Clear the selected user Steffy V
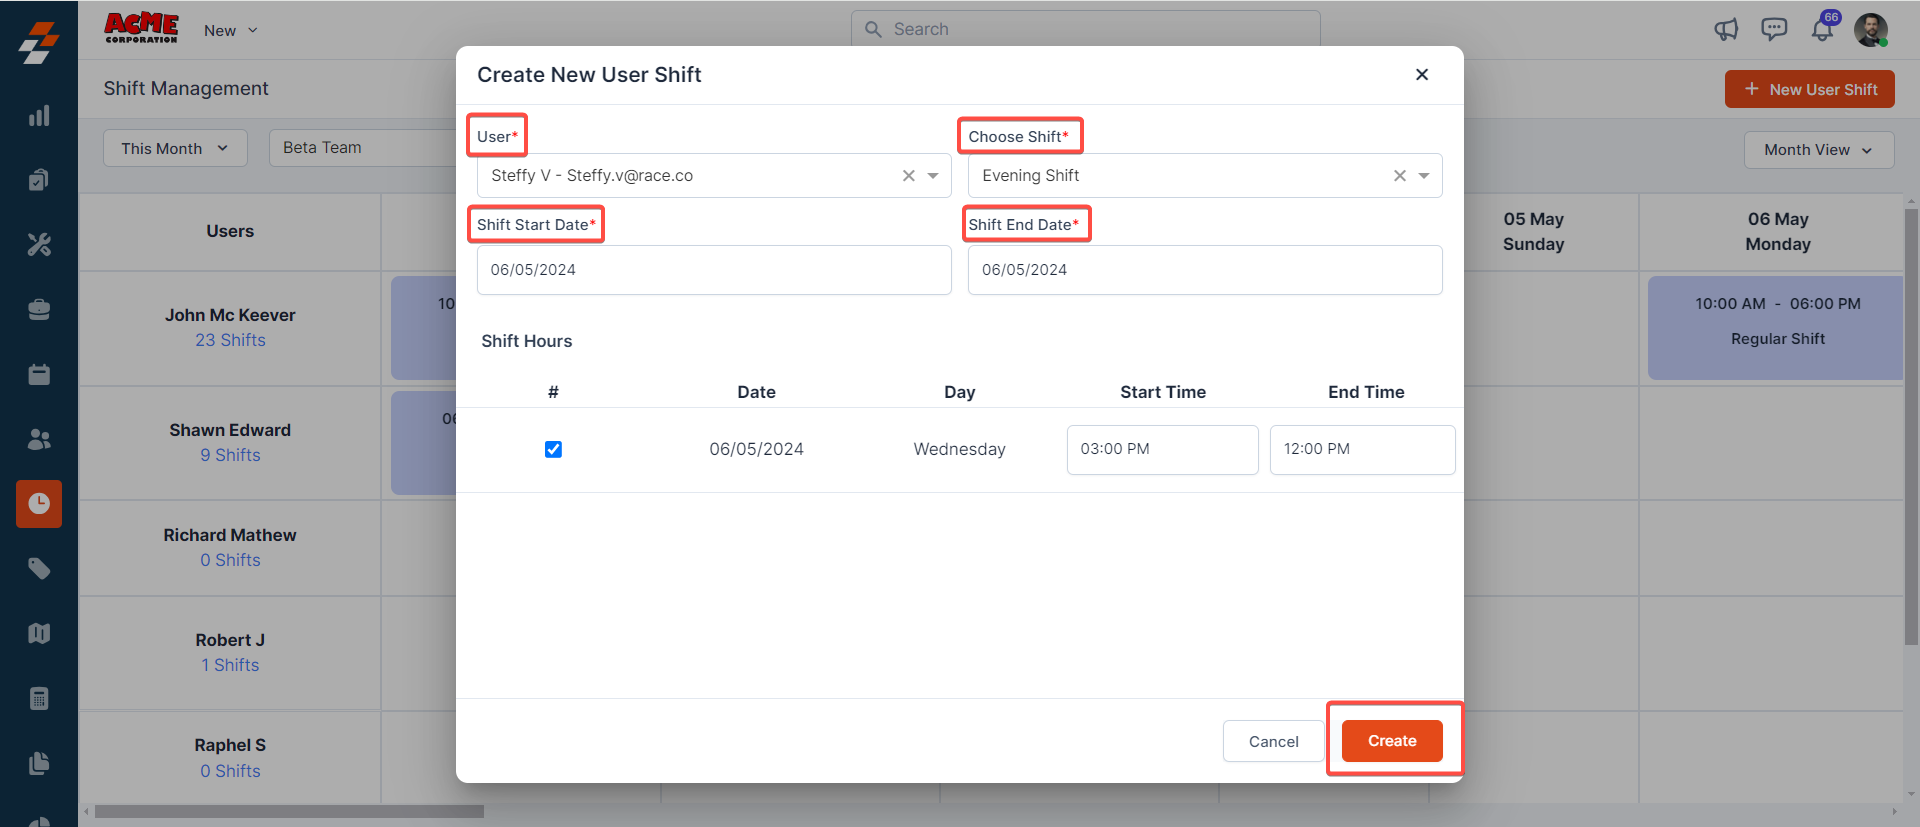Image resolution: width=1920 pixels, height=827 pixels. pos(908,176)
